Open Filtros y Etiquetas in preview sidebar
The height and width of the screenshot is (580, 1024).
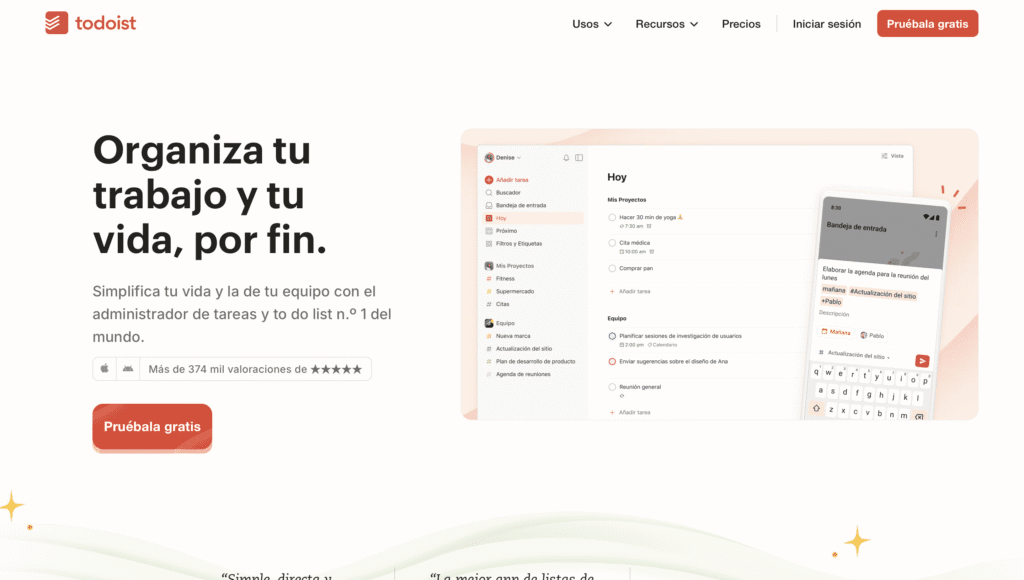[x=513, y=244]
